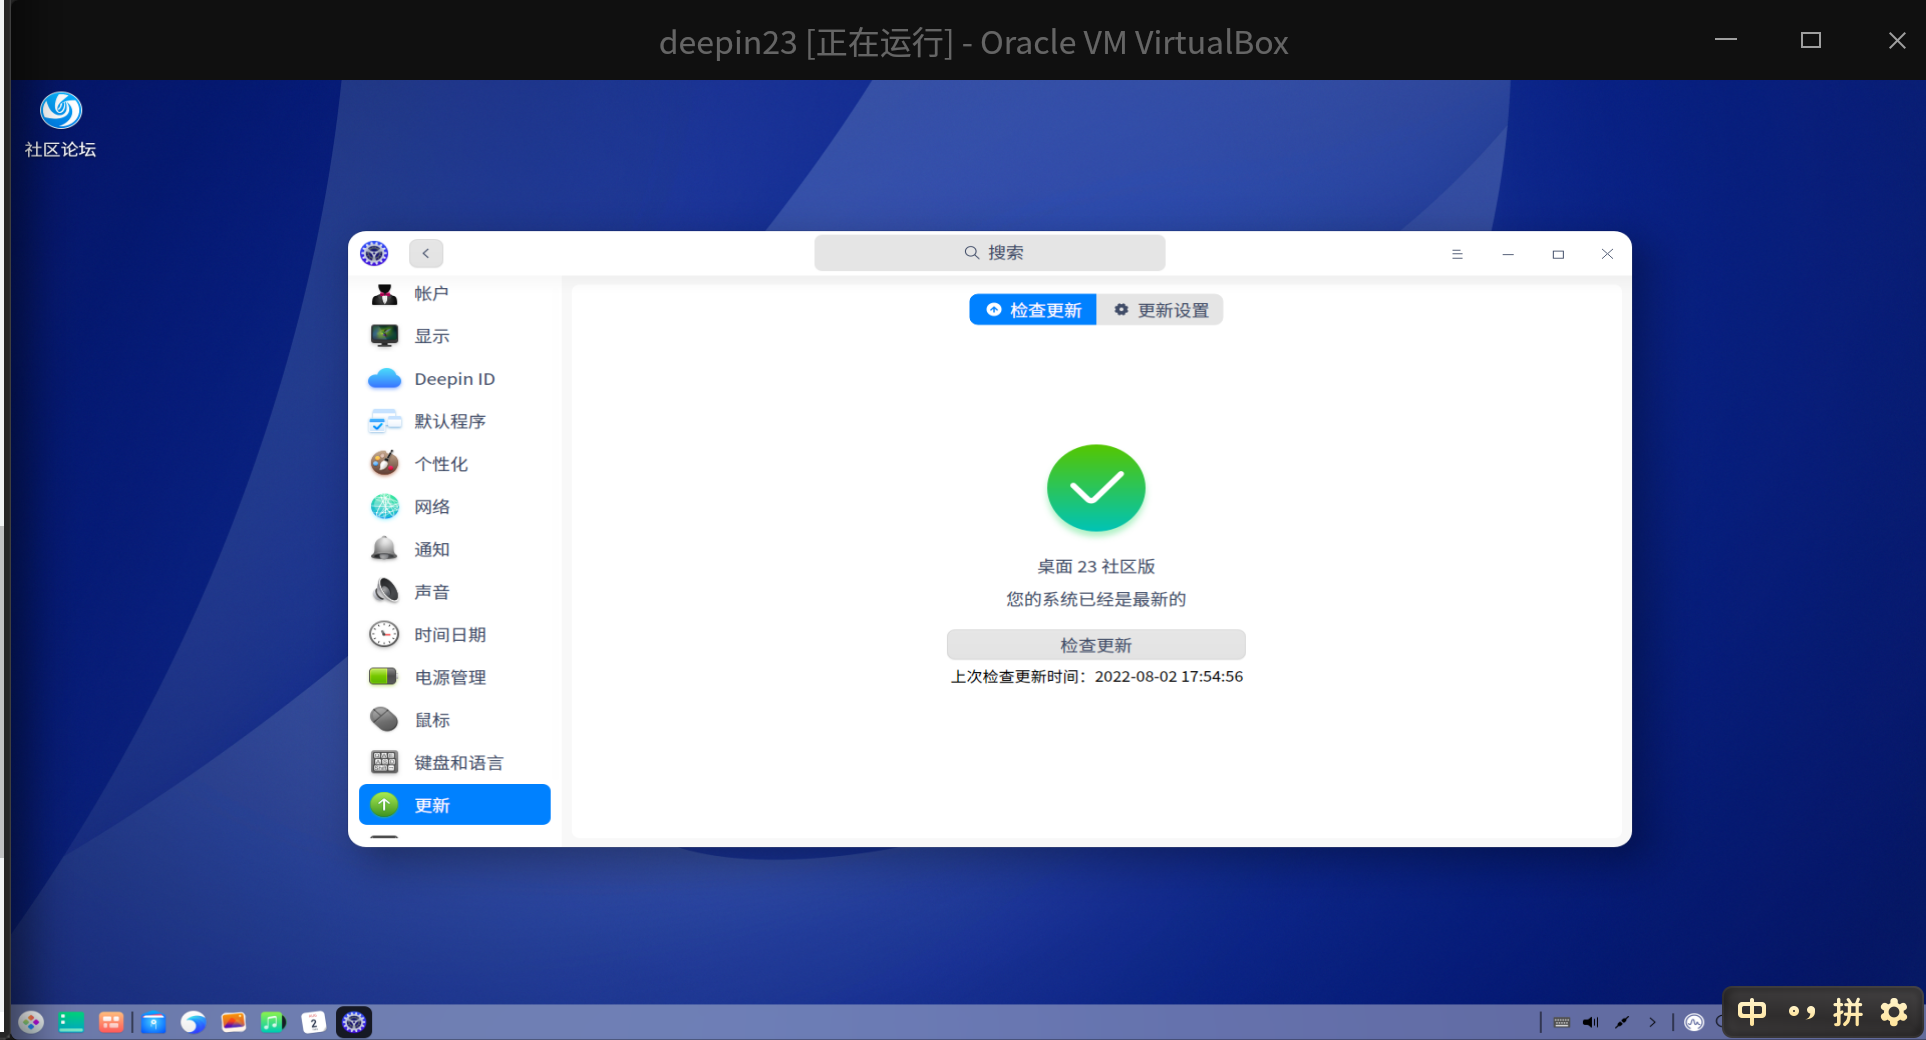
Task: Open 电源管理 (Power Management) settings
Action: (454, 678)
